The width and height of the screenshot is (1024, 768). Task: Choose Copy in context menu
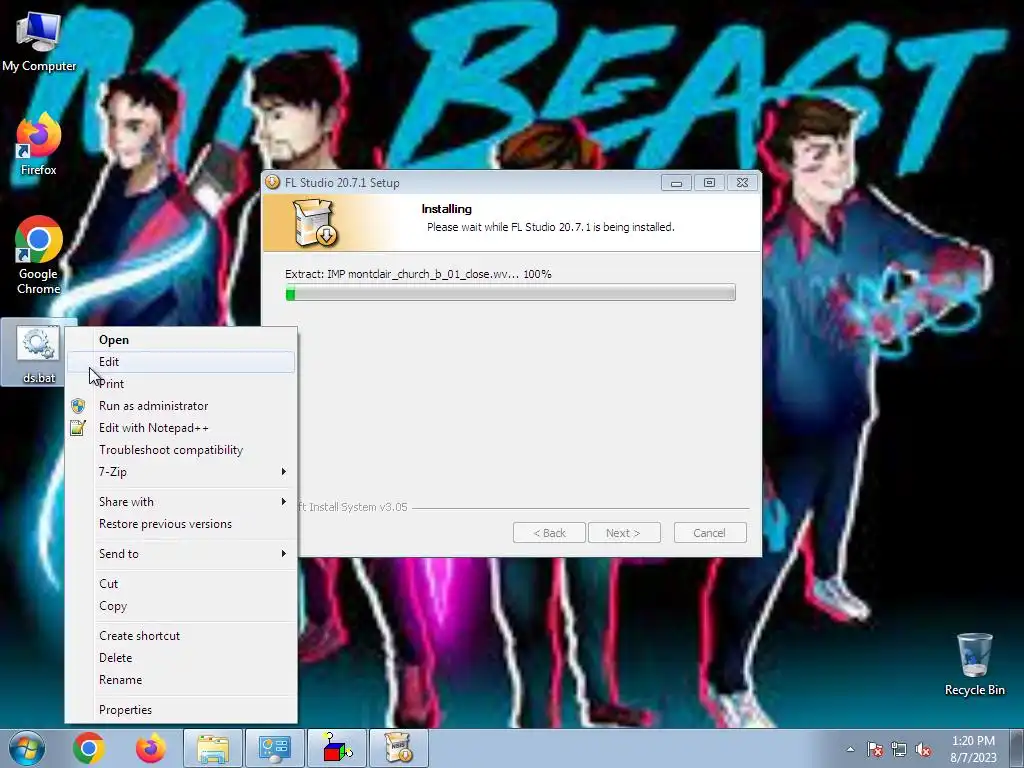pos(181,606)
